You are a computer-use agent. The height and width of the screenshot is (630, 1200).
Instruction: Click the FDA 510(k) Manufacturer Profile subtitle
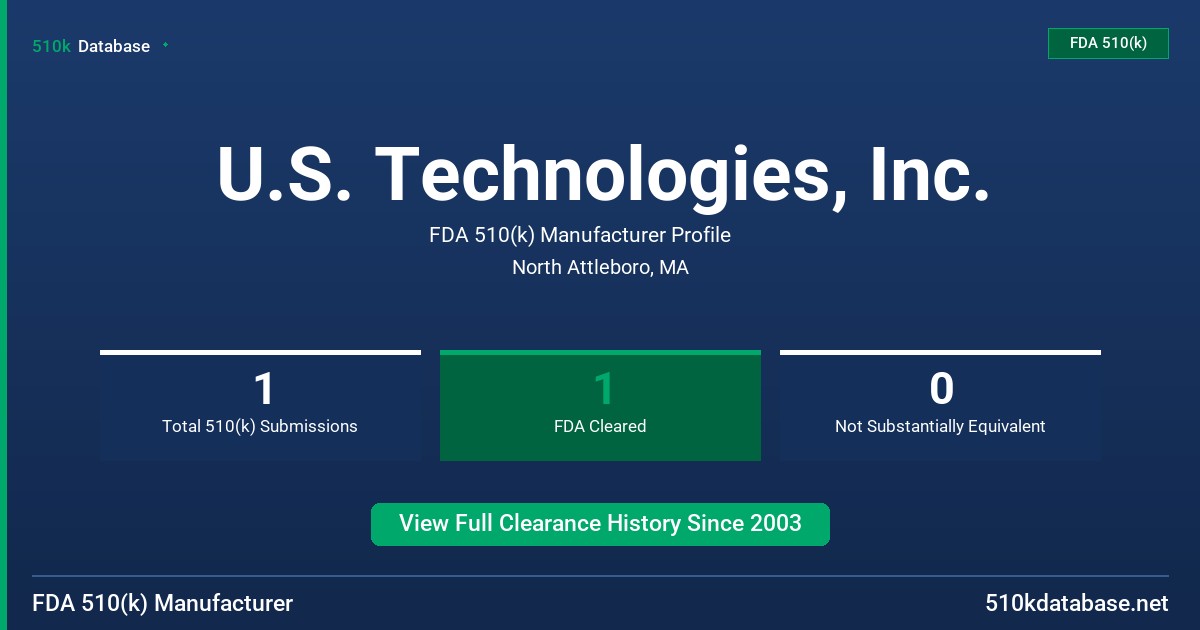(x=580, y=235)
